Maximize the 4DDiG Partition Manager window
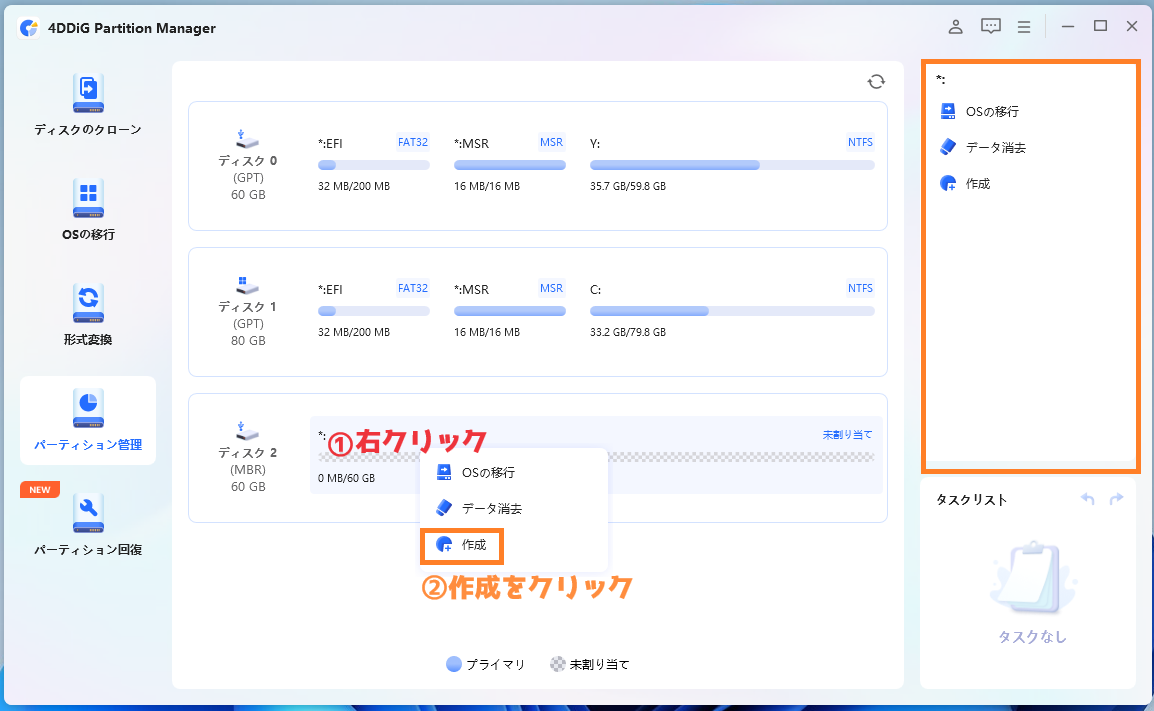The height and width of the screenshot is (711, 1154). [1100, 26]
